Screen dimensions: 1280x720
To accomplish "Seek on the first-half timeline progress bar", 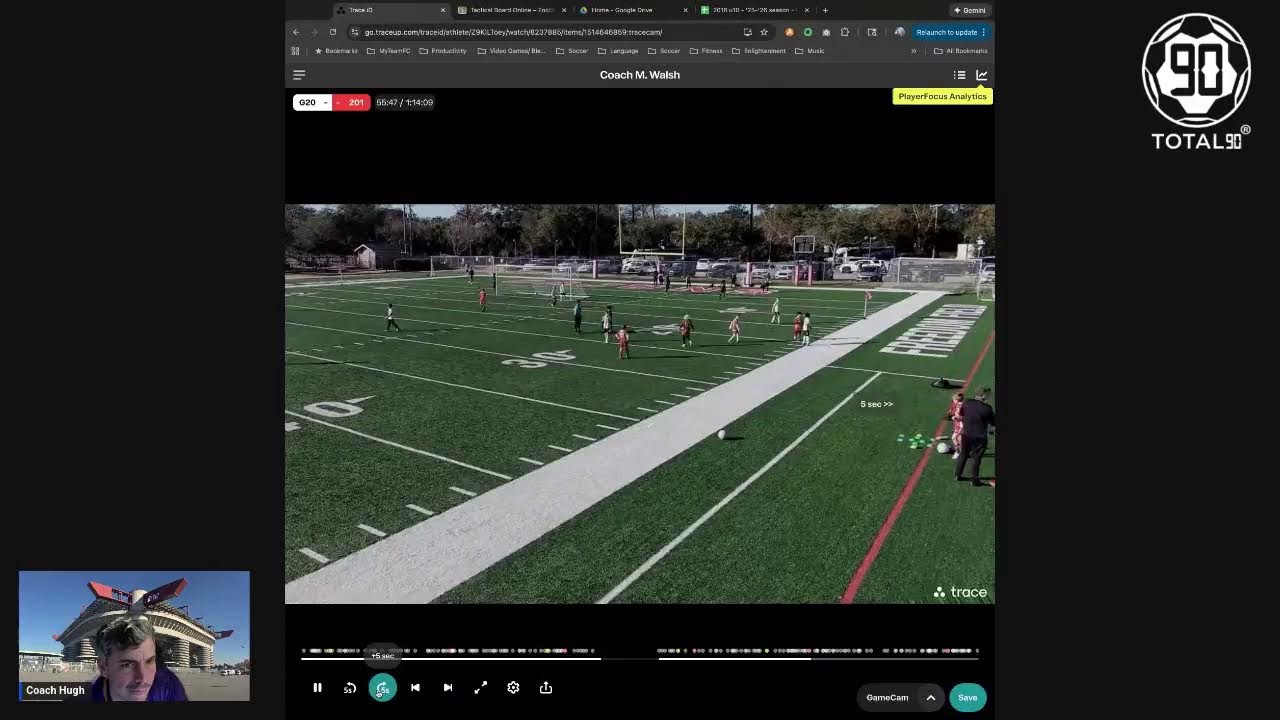I will click(451, 658).
